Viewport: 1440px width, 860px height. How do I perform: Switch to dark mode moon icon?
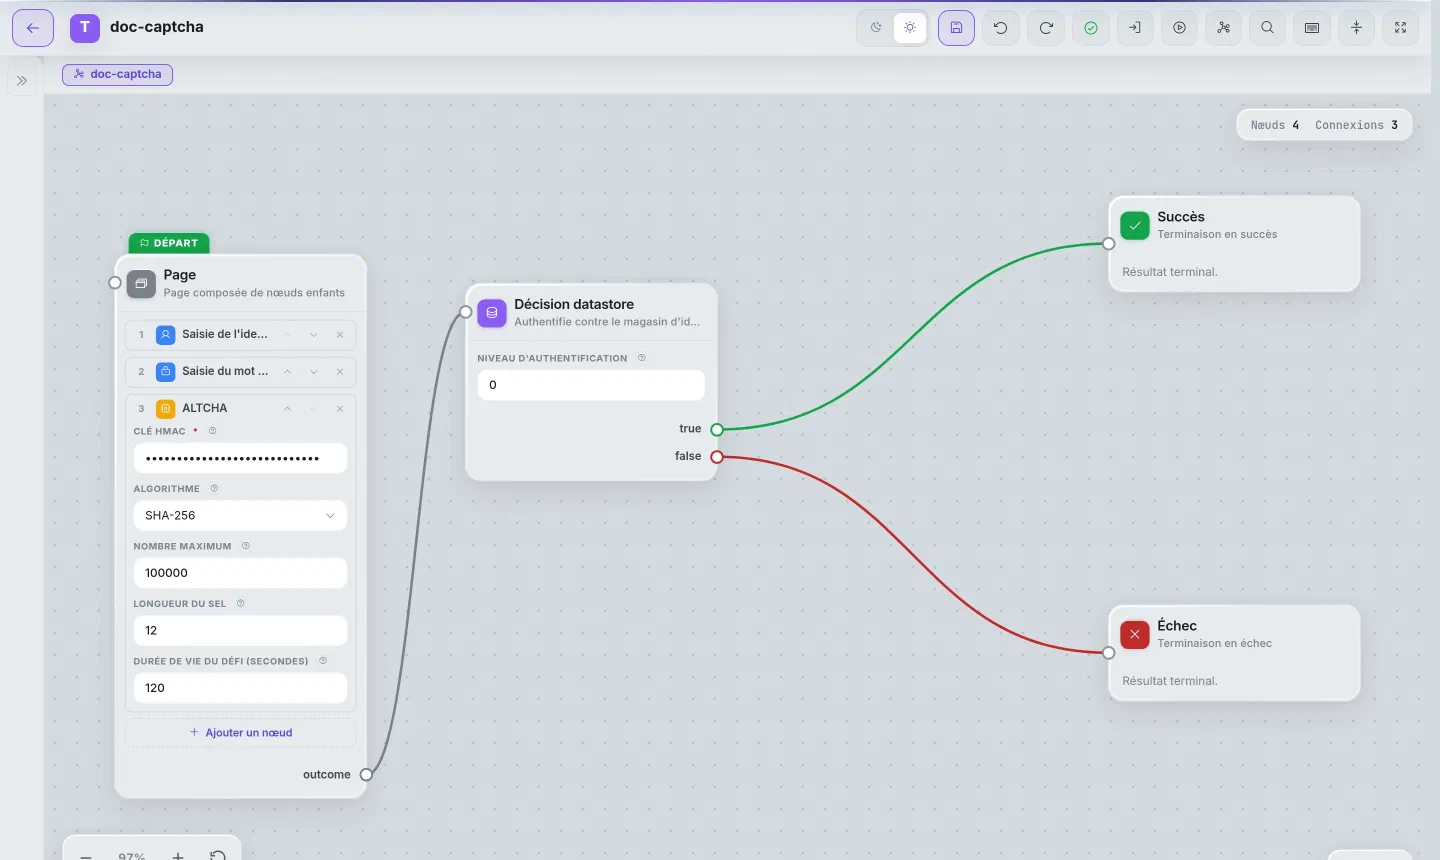click(x=876, y=28)
